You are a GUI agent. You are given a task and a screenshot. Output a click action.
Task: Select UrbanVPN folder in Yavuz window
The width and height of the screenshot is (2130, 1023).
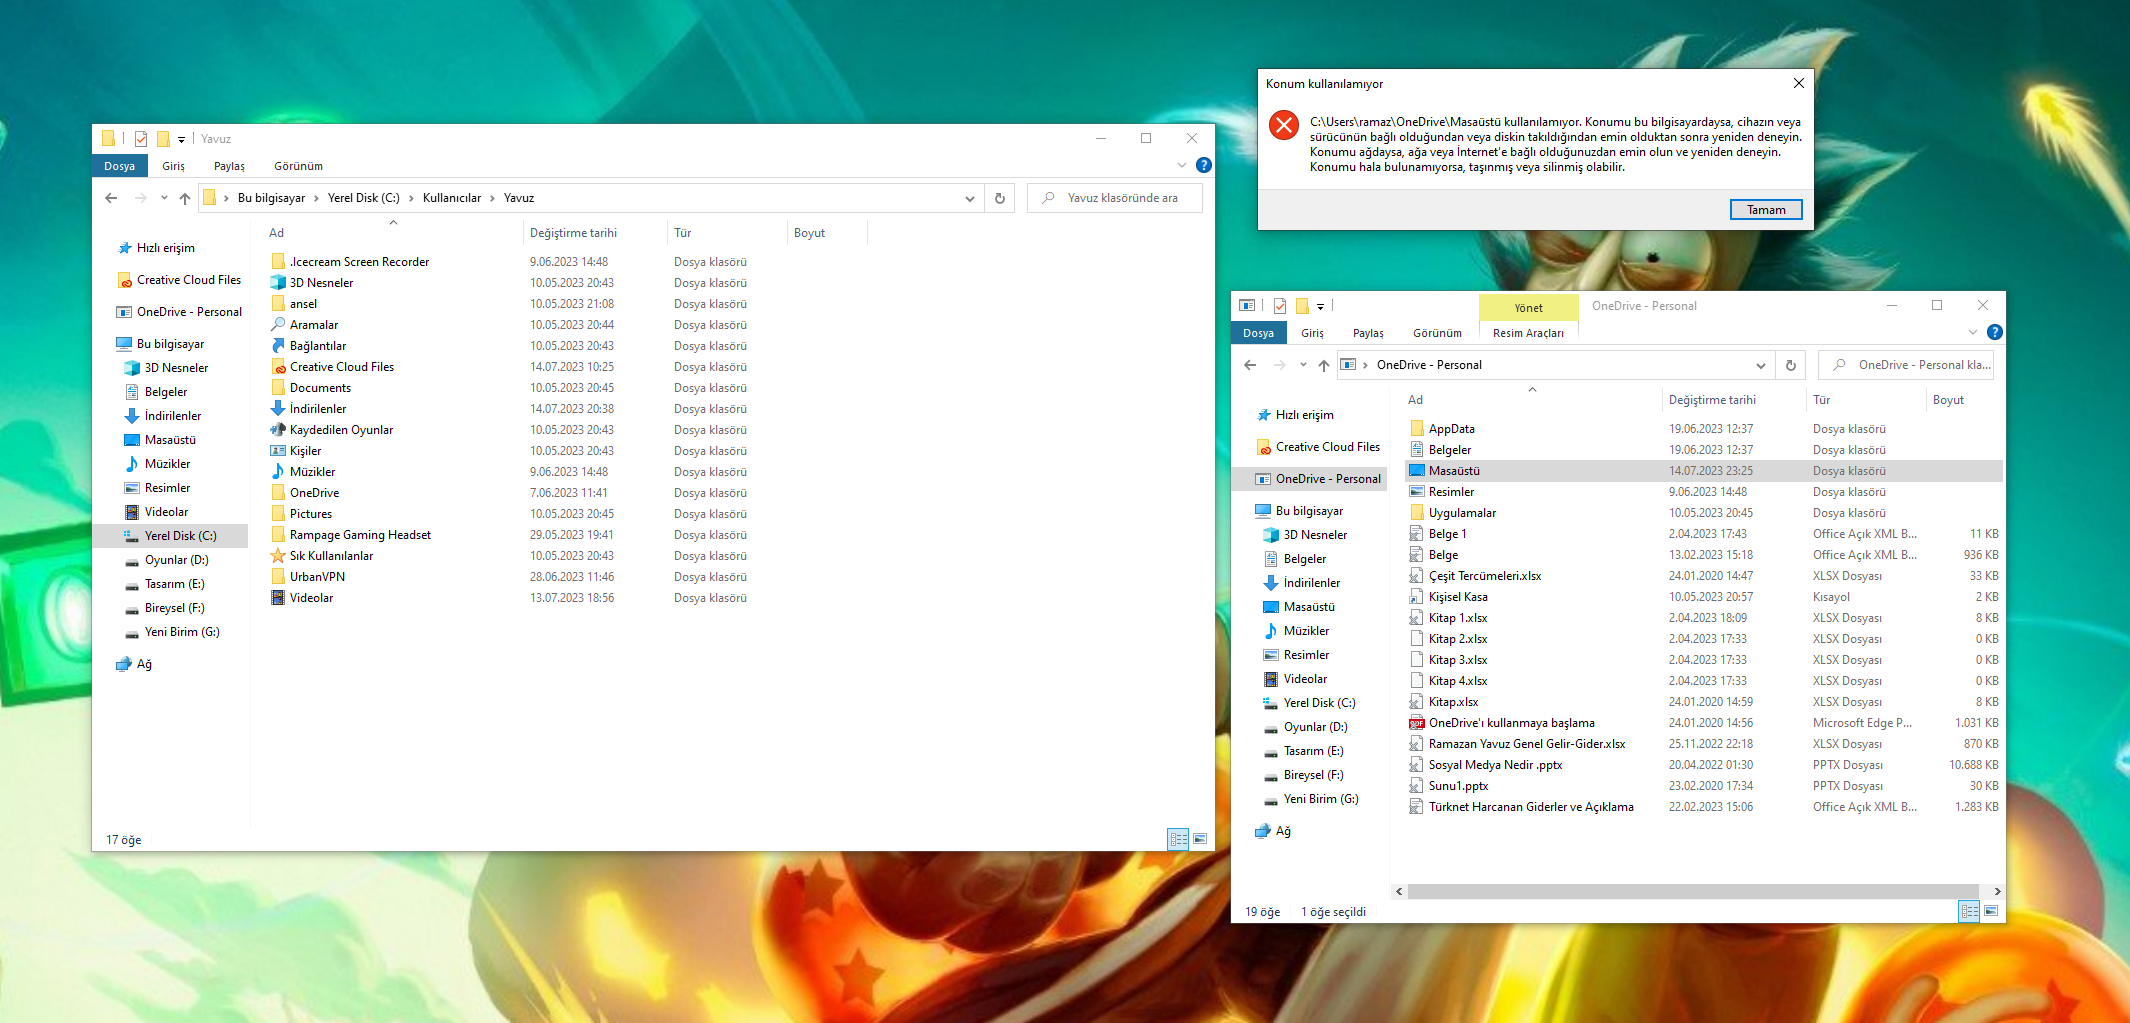317,577
